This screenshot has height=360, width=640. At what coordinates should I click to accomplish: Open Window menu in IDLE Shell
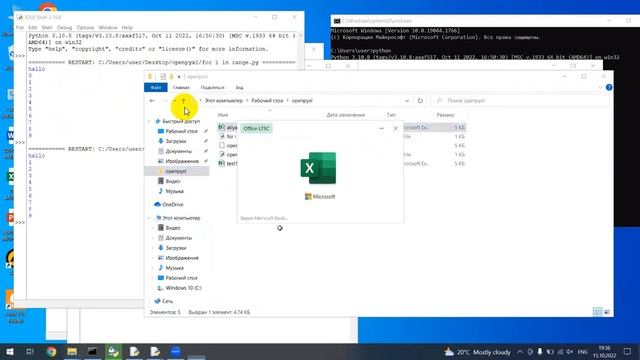point(108,27)
